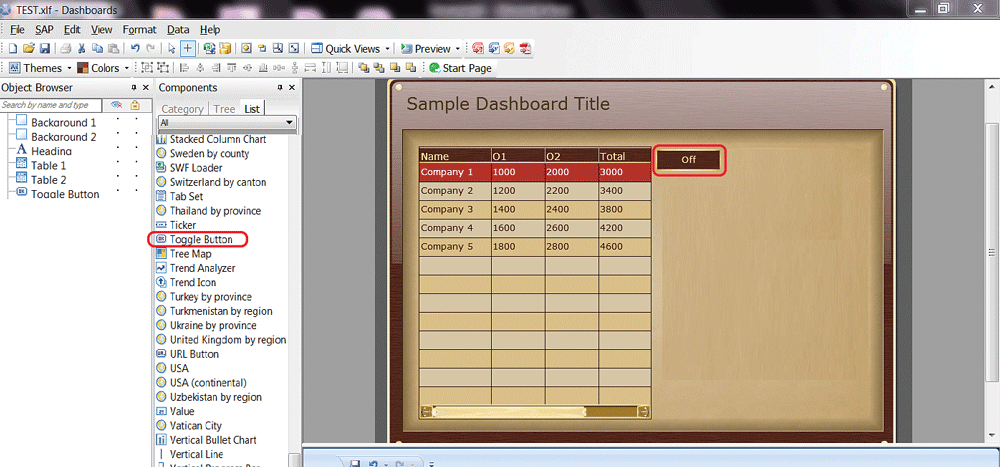The height and width of the screenshot is (467, 1000).
Task: Click the New document icon in toolbar
Action: 13,48
